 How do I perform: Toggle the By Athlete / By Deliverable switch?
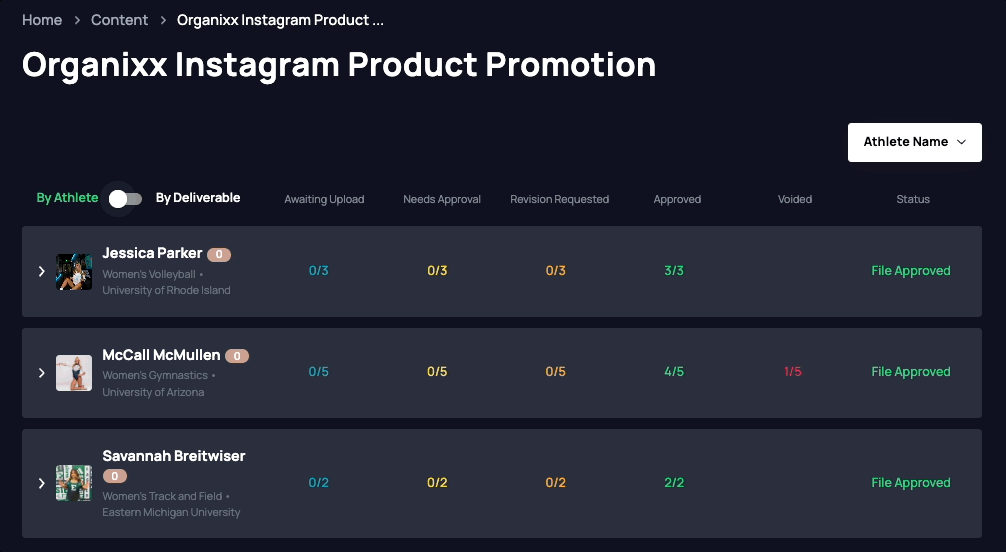[125, 199]
